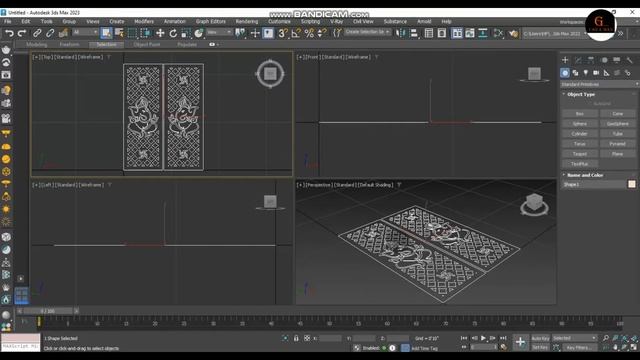Collapse the Object Type rollout

coord(581,94)
